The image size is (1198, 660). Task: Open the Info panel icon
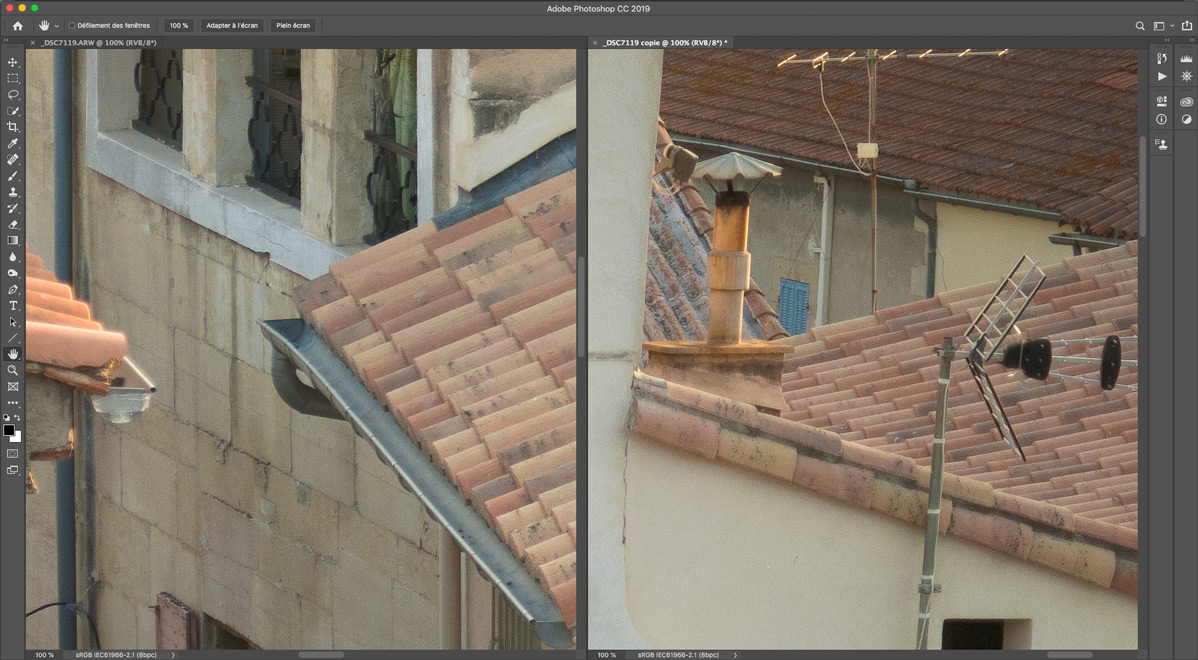1161,119
